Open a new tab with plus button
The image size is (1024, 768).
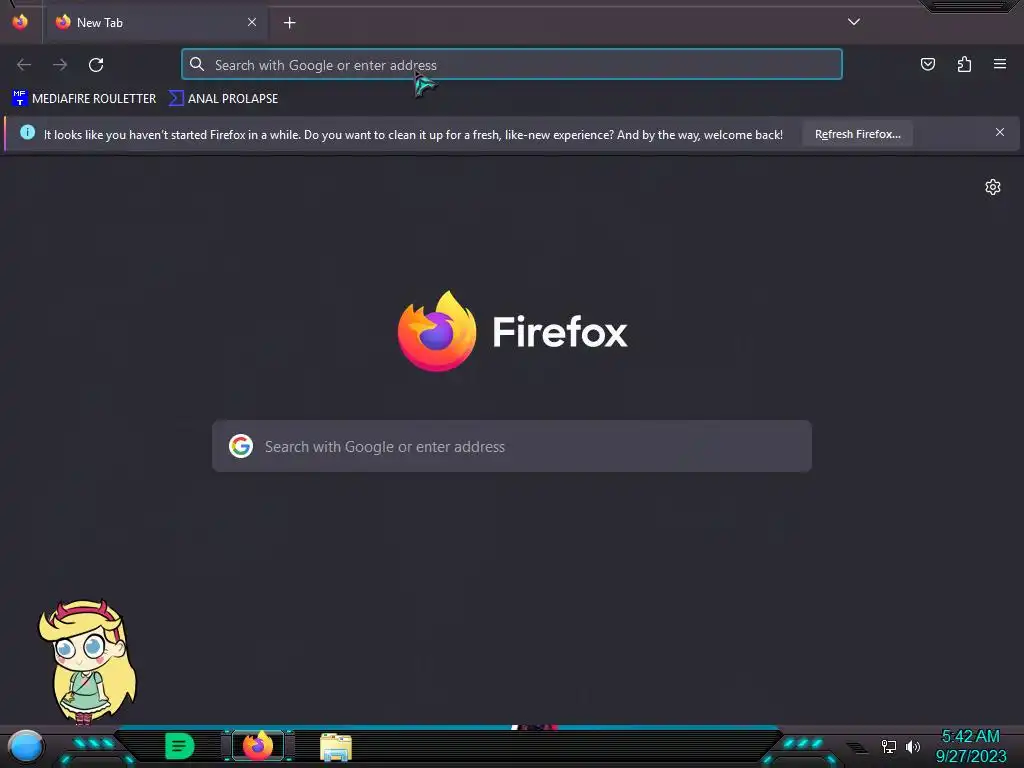pos(289,23)
